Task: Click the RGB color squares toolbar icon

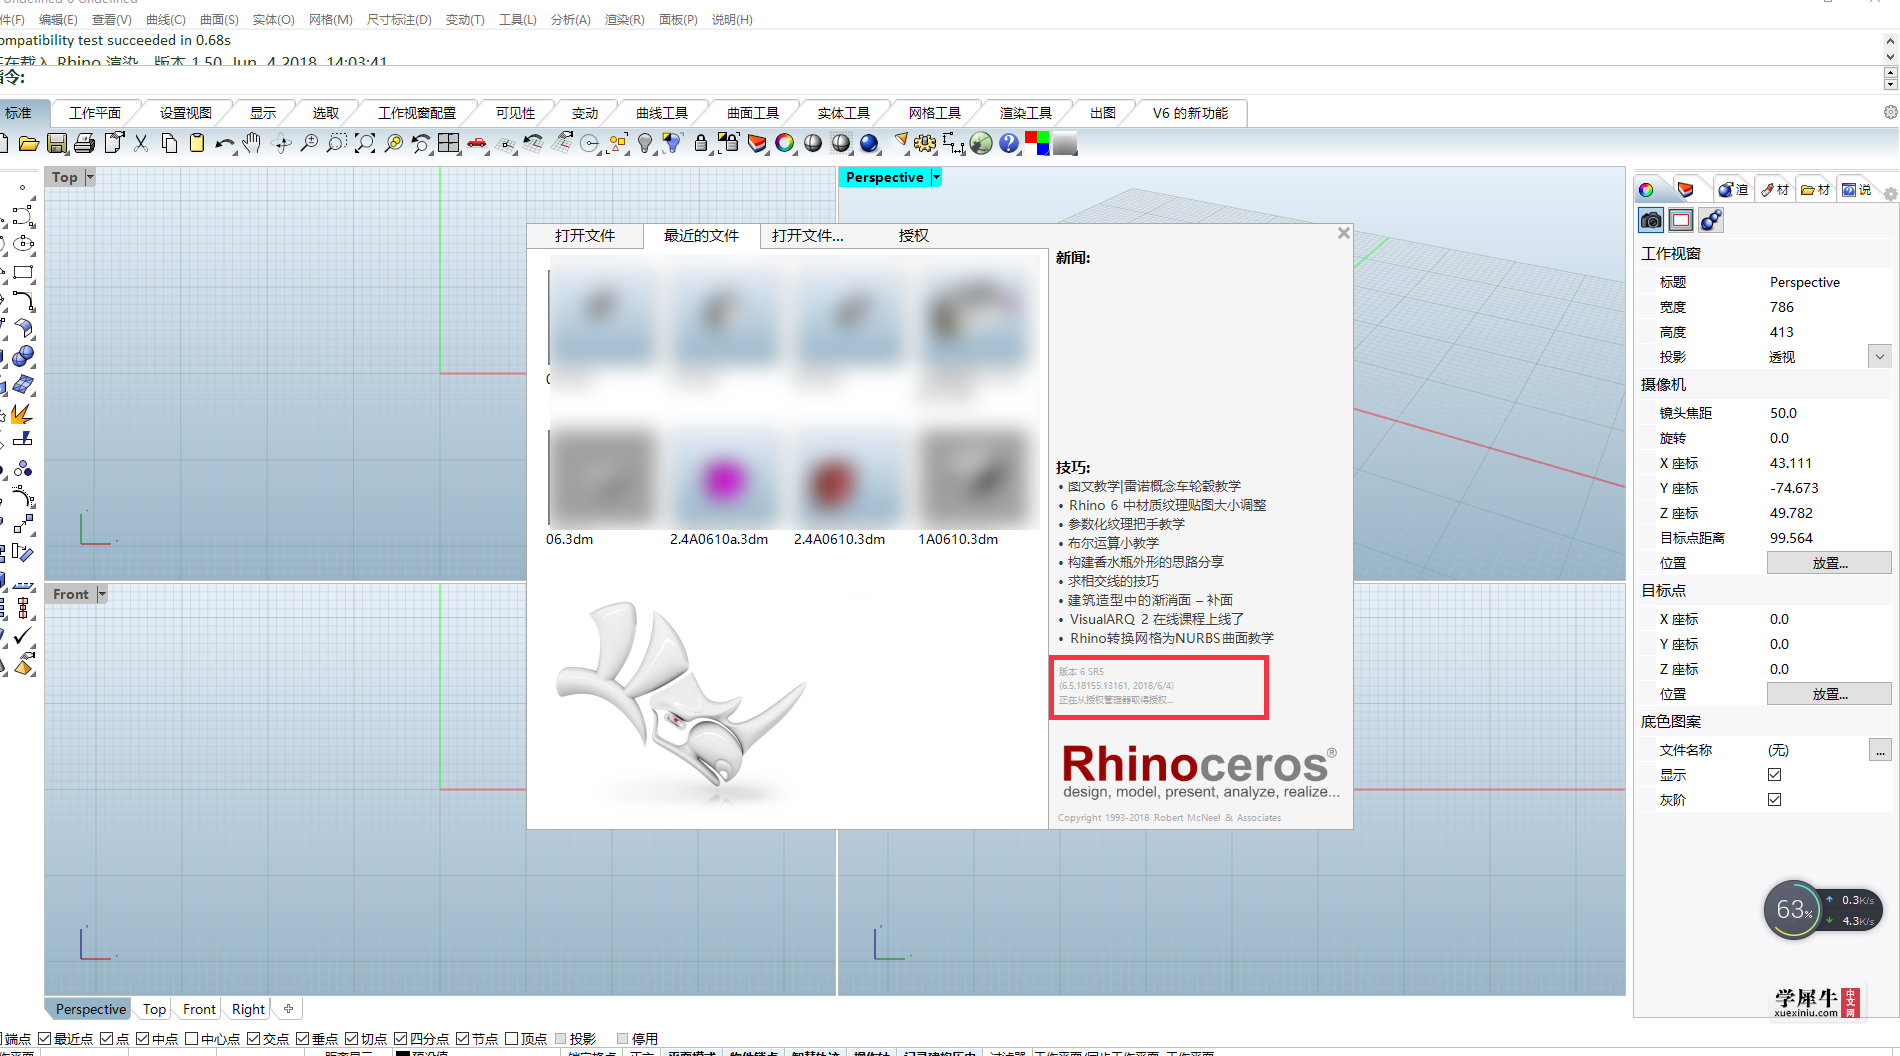Action: [x=1037, y=144]
